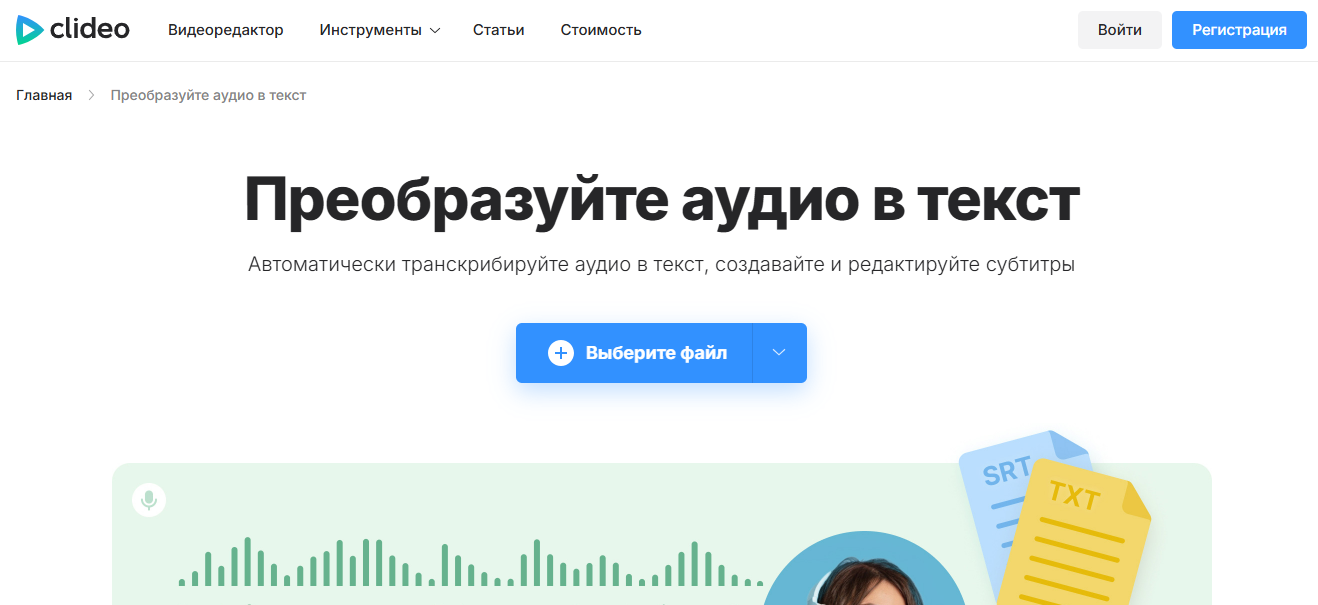
Task: Click the large Преобразуйте аудио в текст heading
Action: tap(661, 200)
